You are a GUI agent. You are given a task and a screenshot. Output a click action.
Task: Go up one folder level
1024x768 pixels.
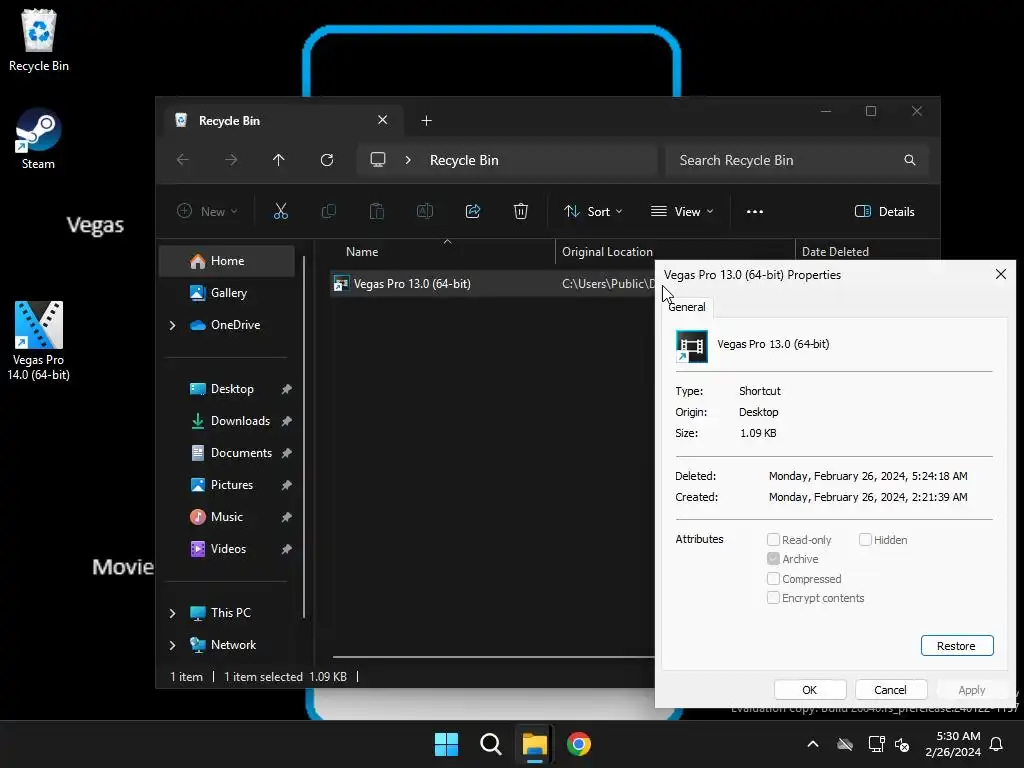point(279,160)
